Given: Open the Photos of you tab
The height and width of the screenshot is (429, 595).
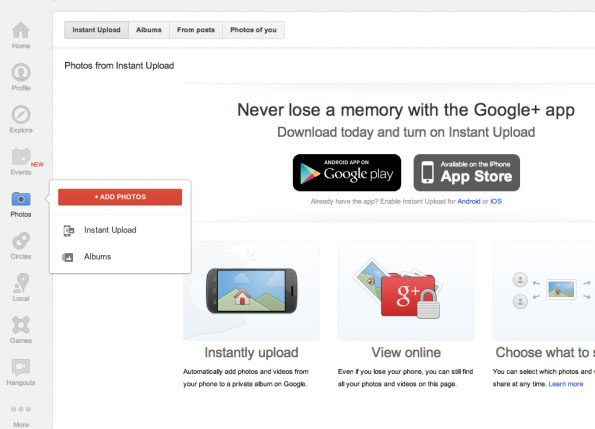Looking at the screenshot, I should [x=253, y=30].
